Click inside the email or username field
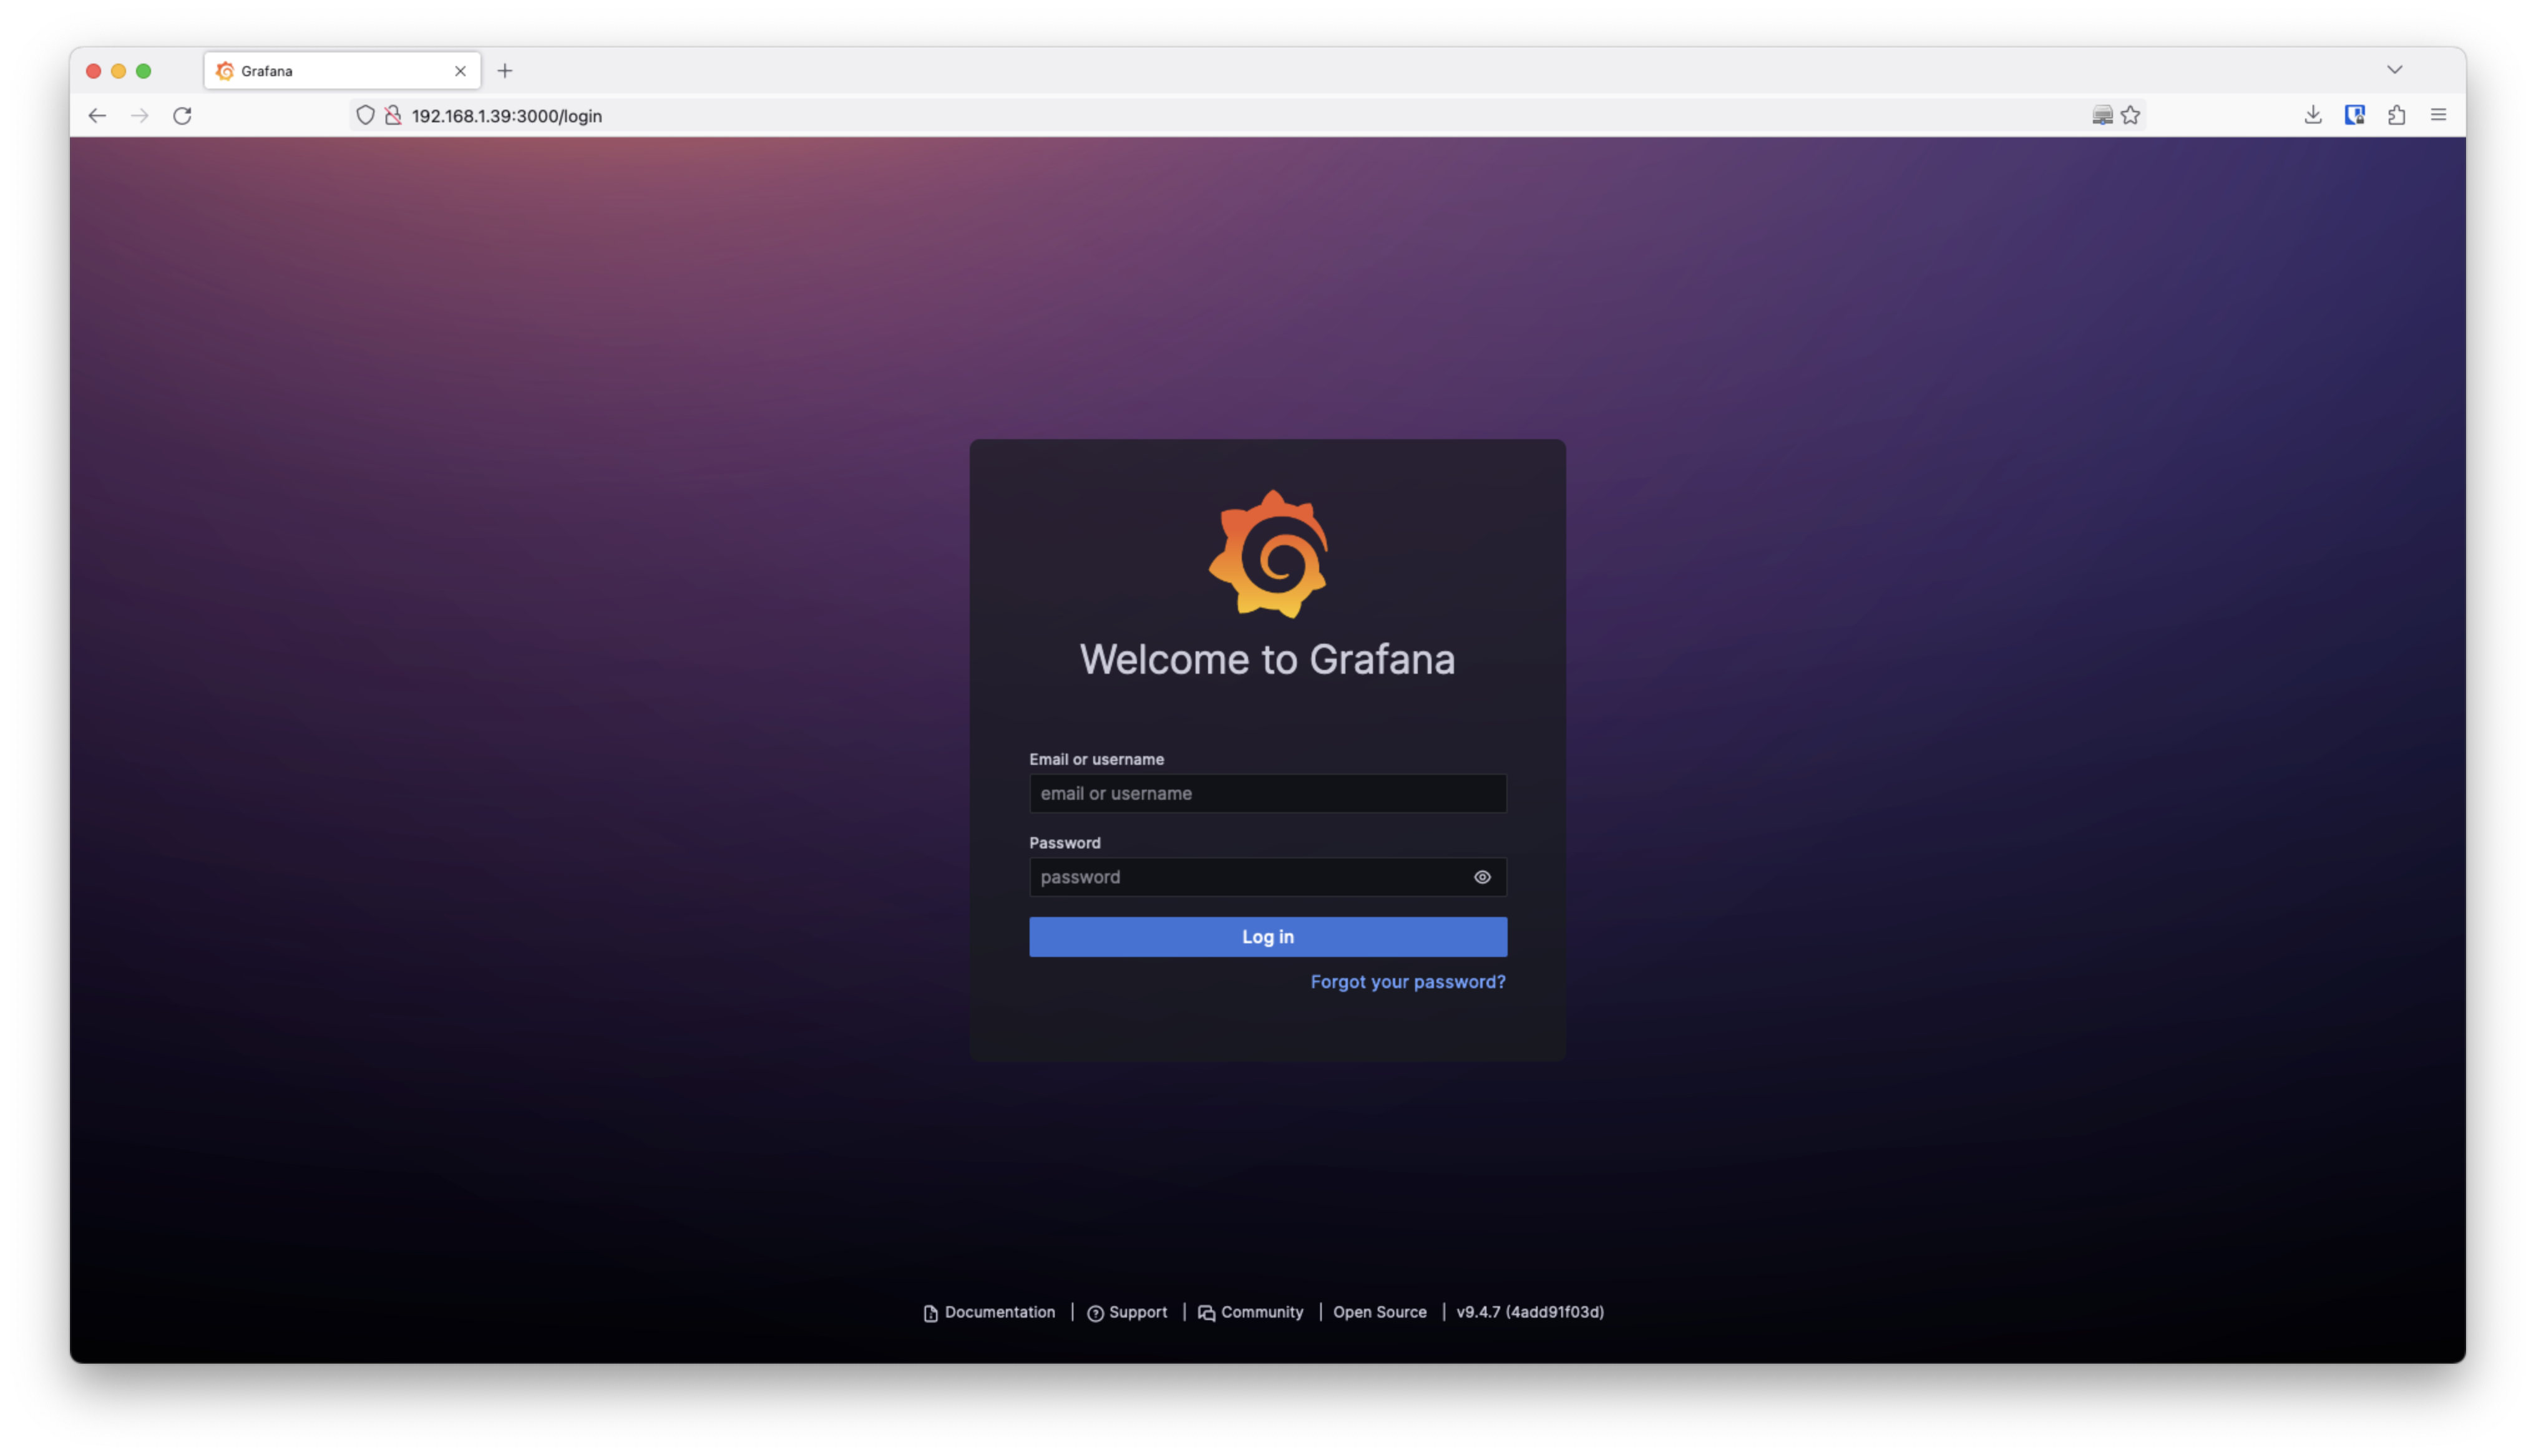 click(x=1267, y=793)
